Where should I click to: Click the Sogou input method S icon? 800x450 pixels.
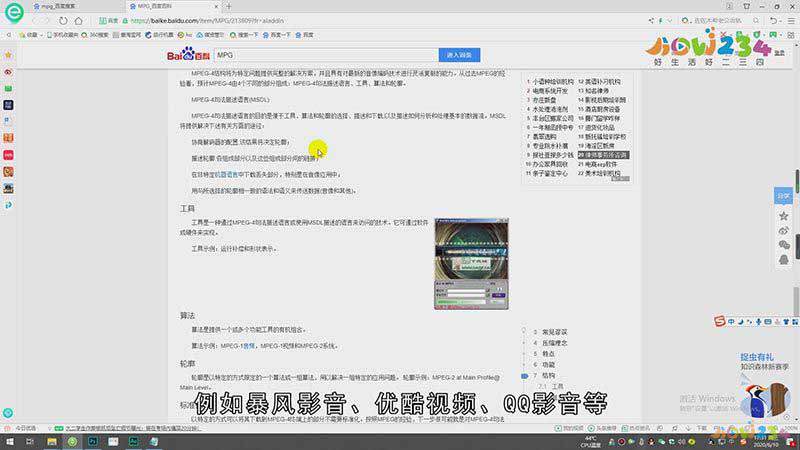[x=720, y=321]
